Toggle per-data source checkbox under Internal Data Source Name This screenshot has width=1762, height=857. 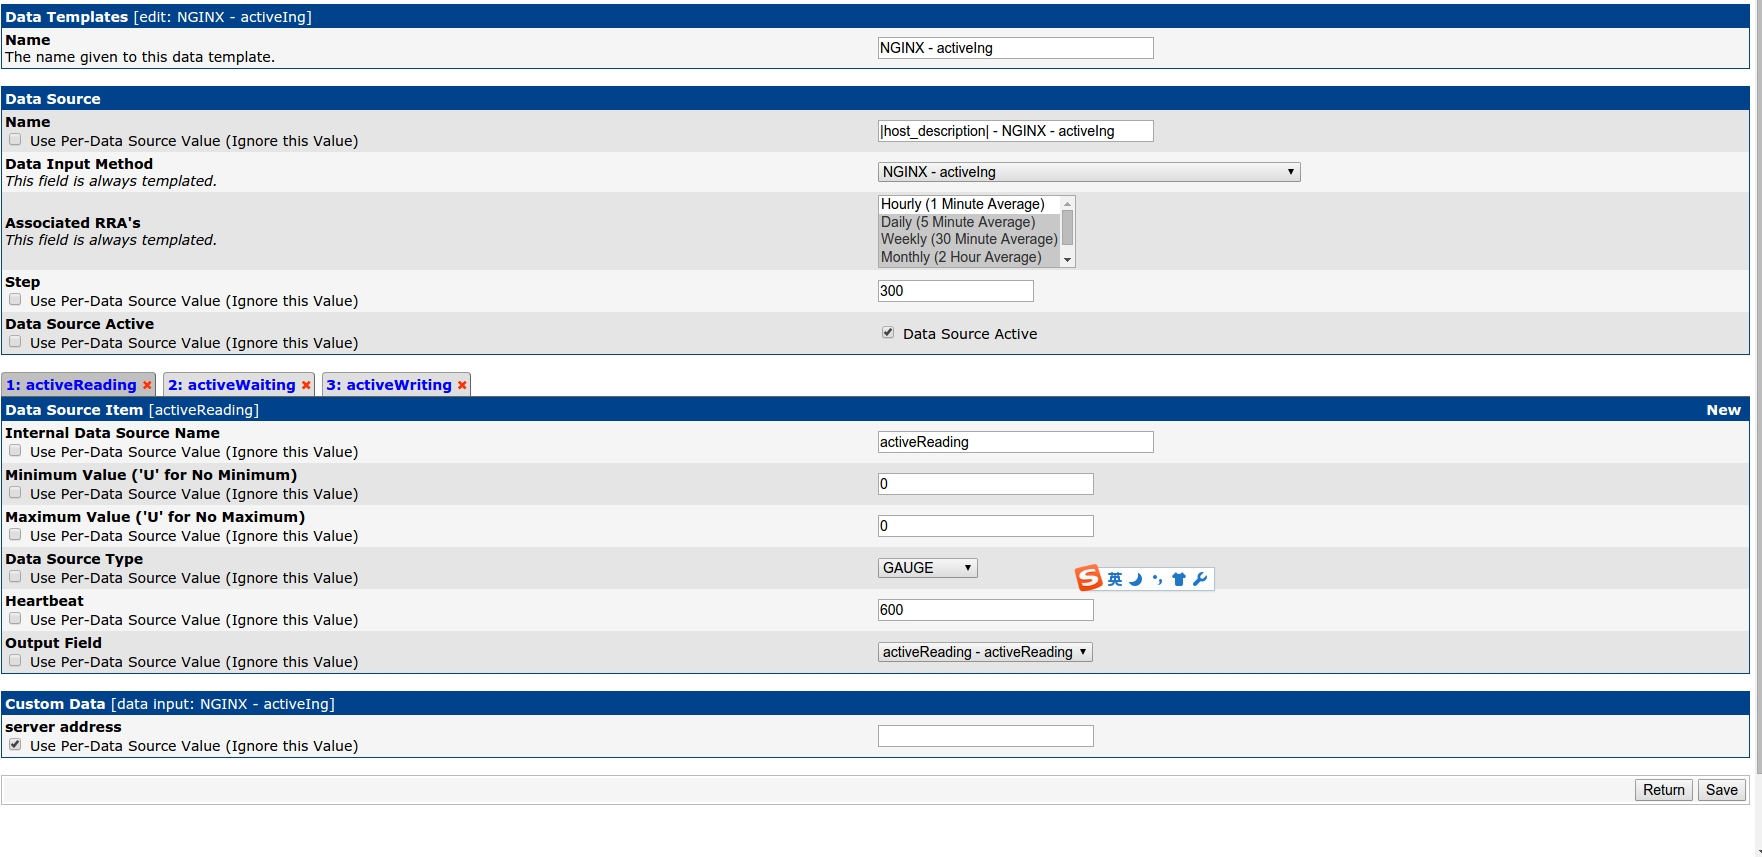pos(15,451)
